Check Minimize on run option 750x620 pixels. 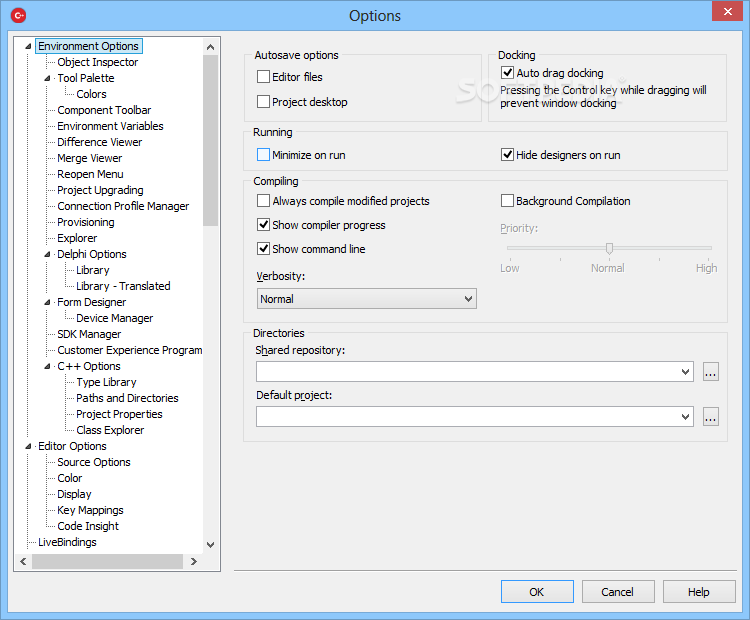pos(264,155)
